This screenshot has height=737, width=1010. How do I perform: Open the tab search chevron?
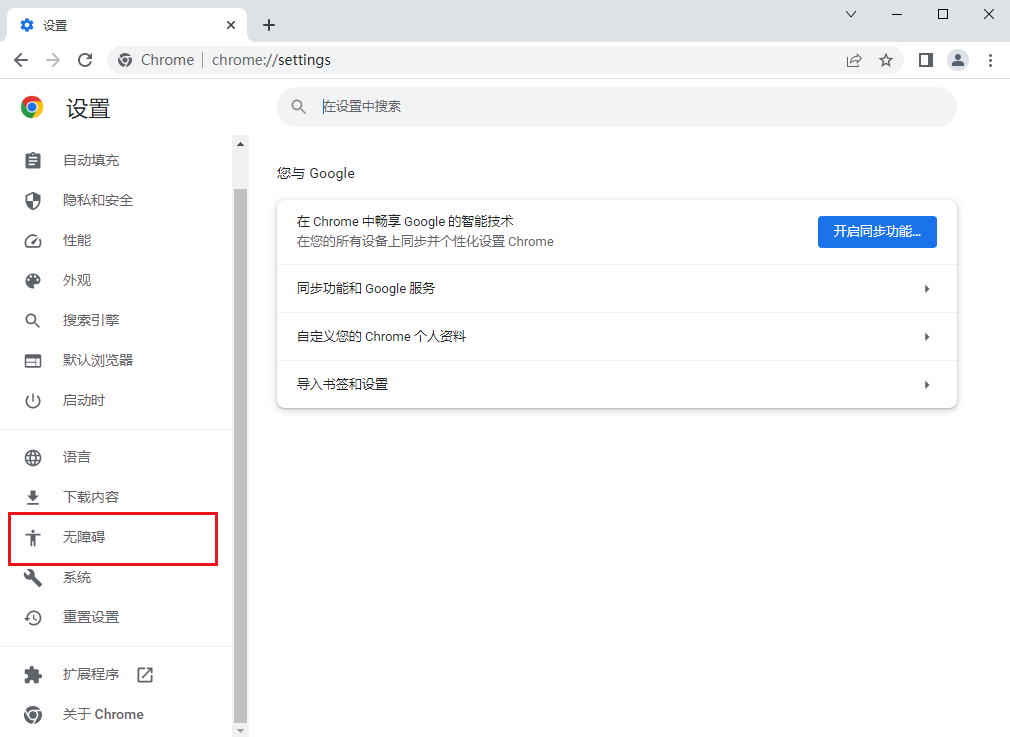[x=851, y=14]
